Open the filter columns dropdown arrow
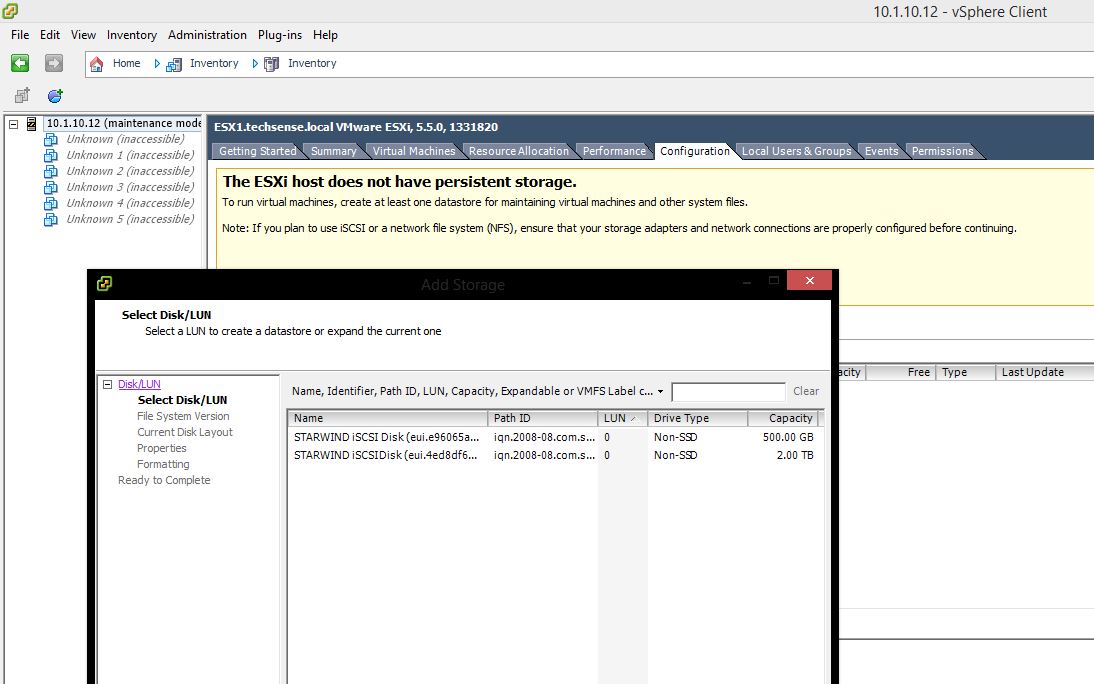The height and width of the screenshot is (684, 1094). (660, 392)
